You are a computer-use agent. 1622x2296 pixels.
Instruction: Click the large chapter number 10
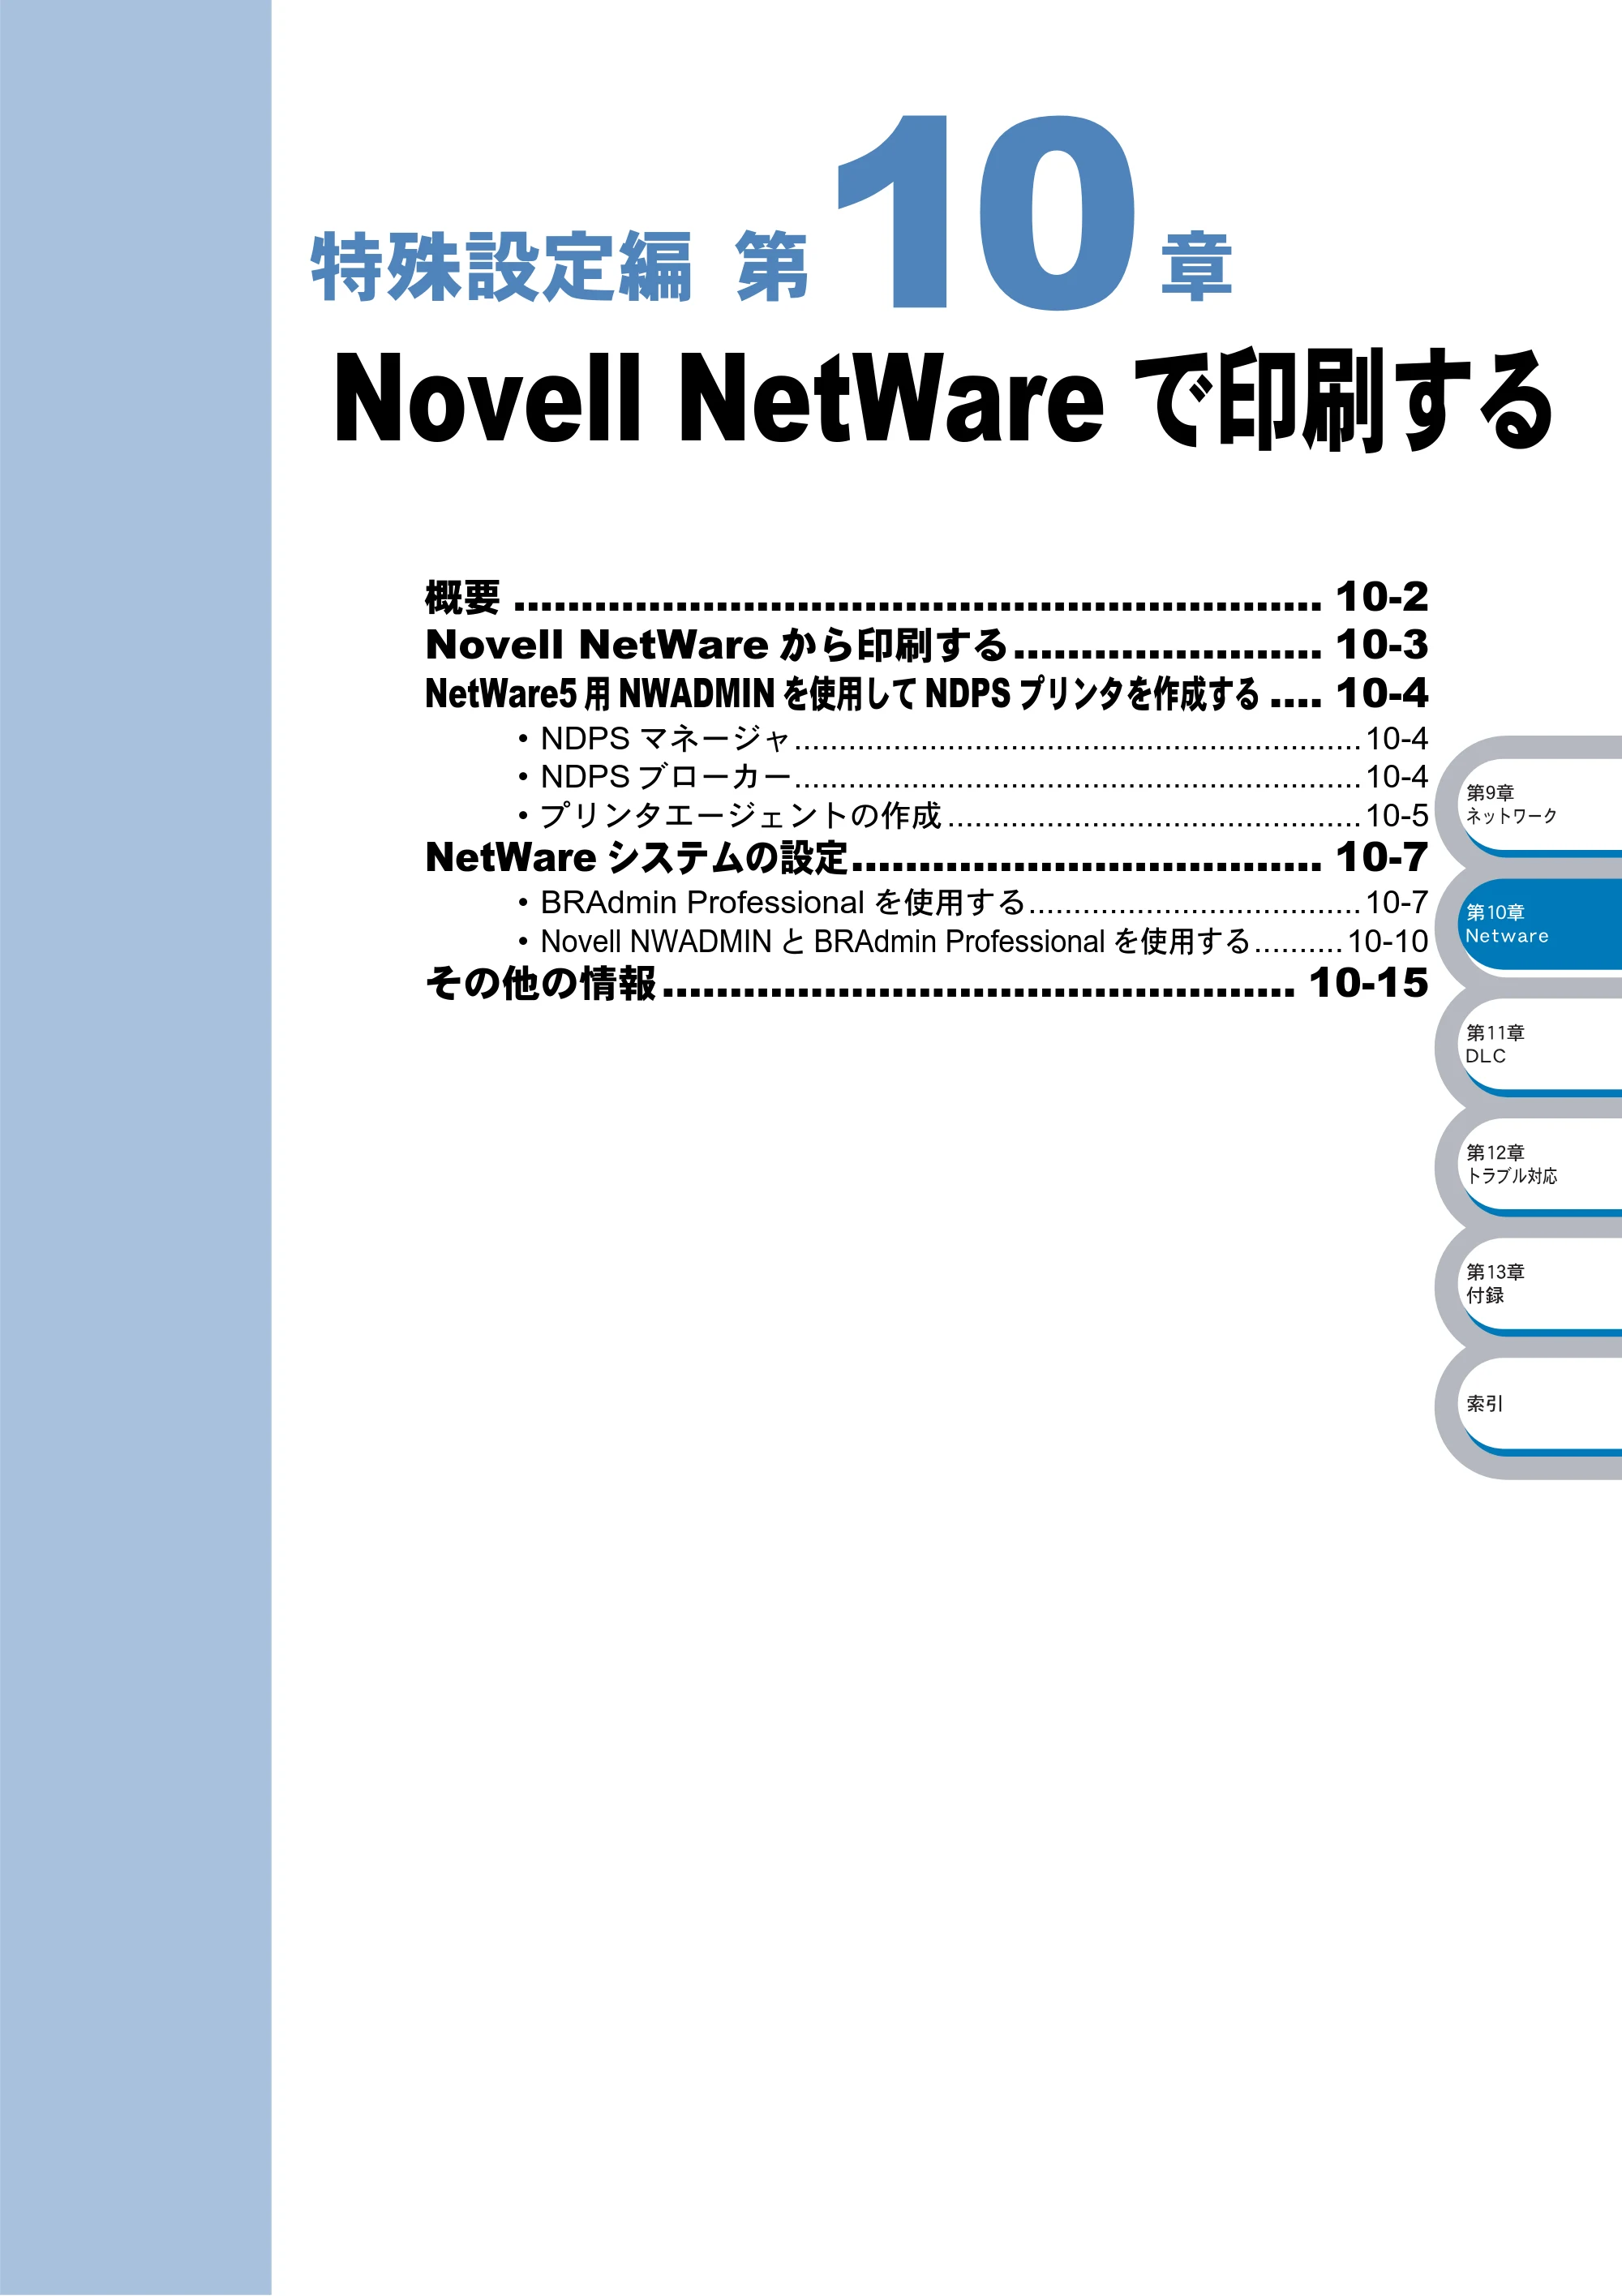click(986, 212)
